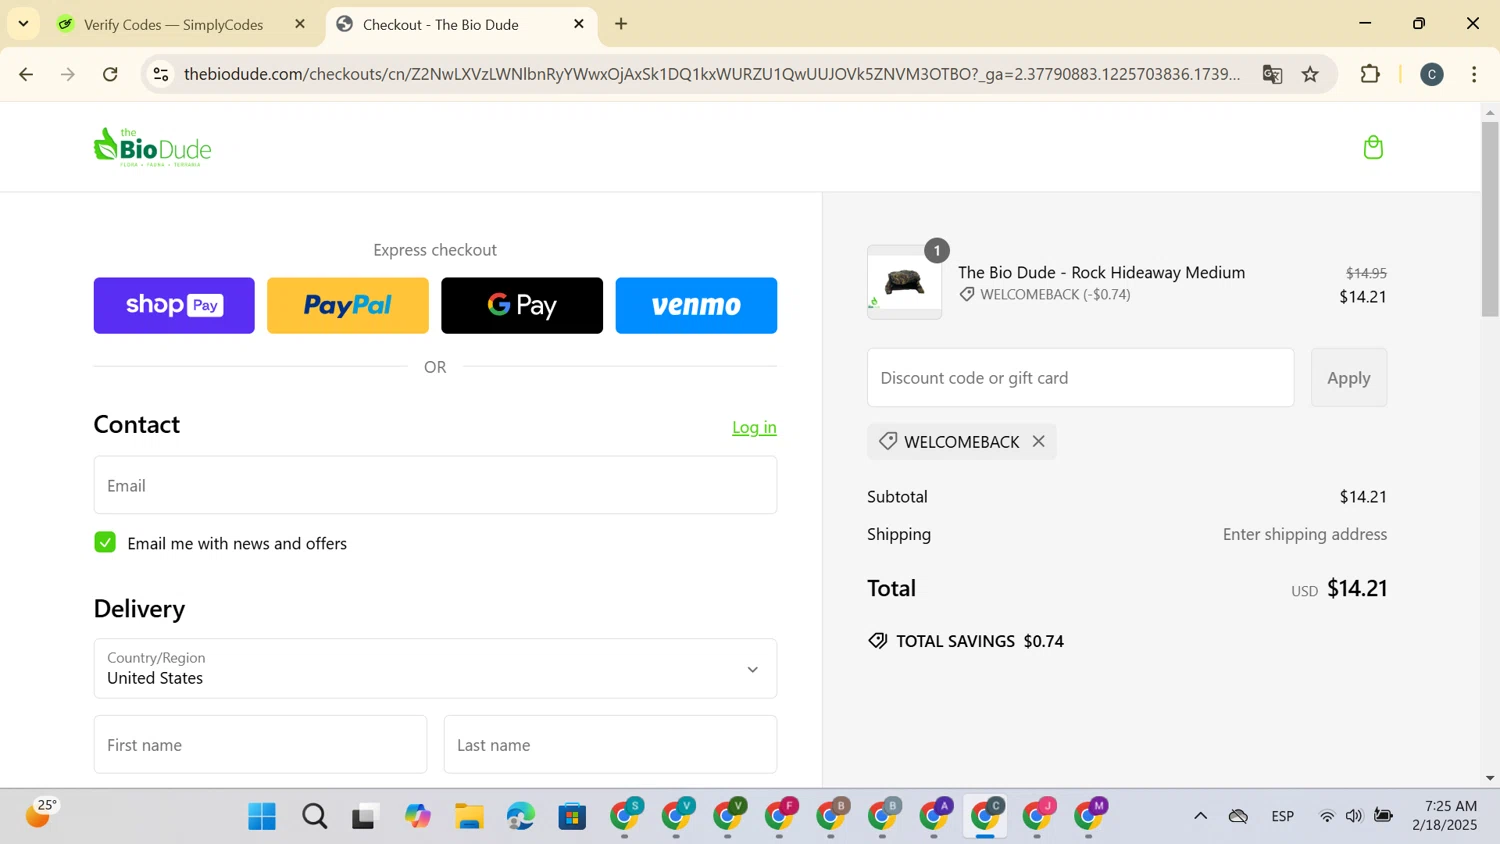Click the page vertical scrollbar
Image resolution: width=1500 pixels, height=844 pixels.
pos(1490,219)
